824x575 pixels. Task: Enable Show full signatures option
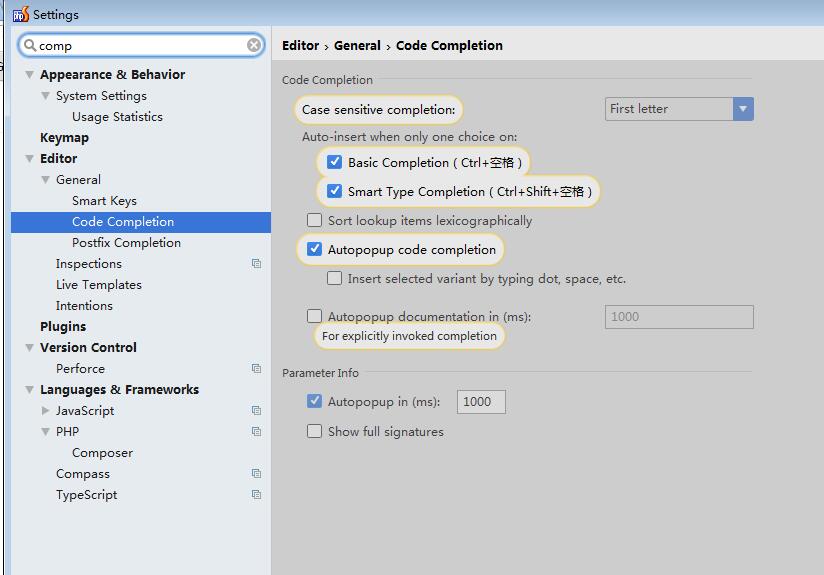314,431
